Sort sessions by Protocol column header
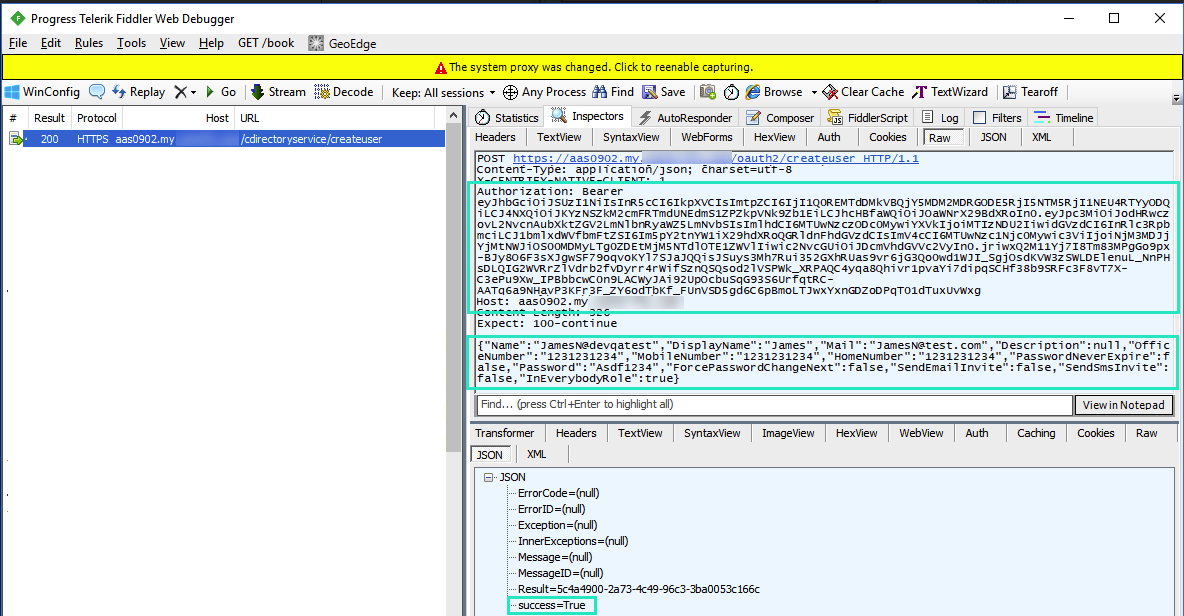 coord(97,118)
